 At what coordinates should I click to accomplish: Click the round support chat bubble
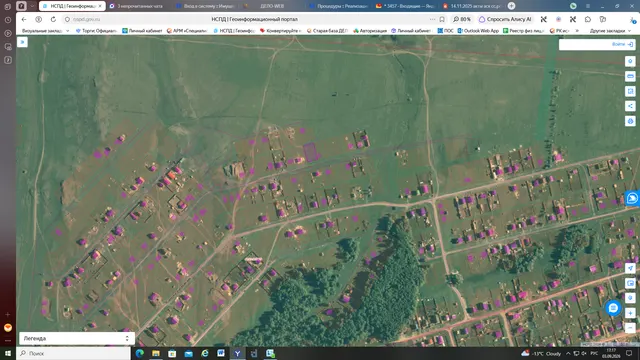pos(613,308)
